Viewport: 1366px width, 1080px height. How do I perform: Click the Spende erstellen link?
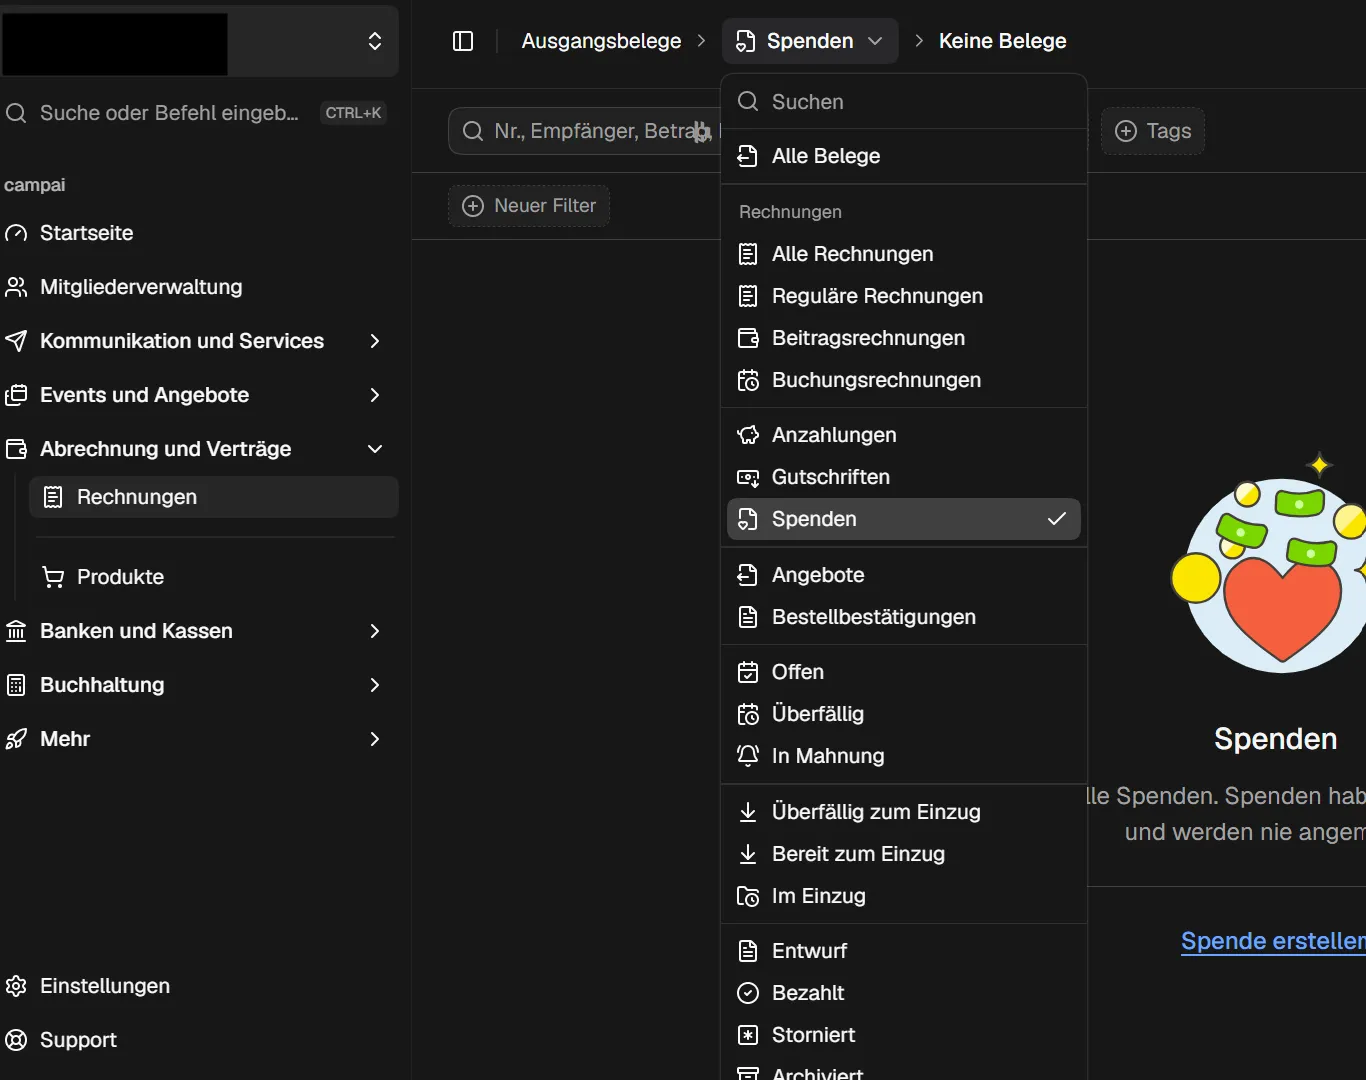(1272, 941)
